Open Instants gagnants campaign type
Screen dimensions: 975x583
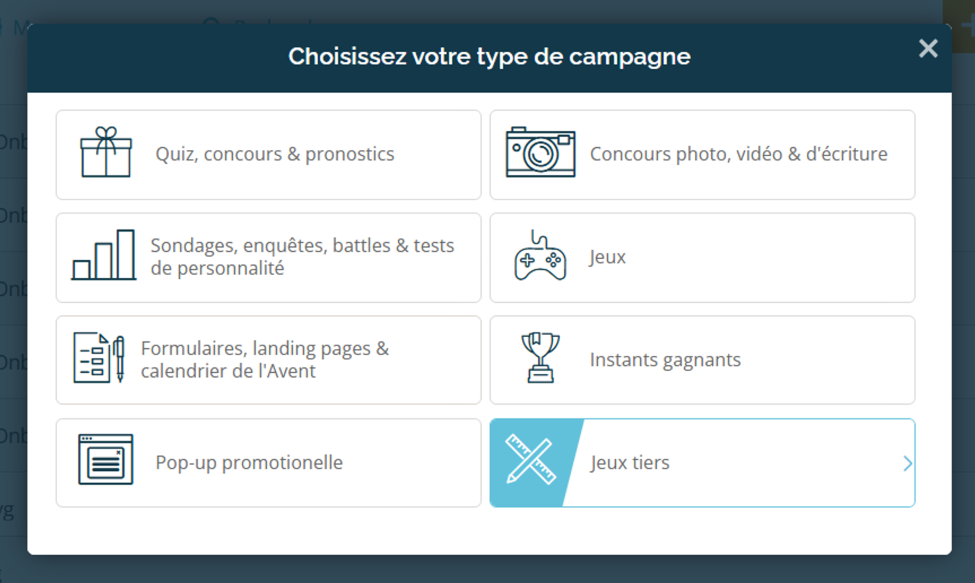pos(700,360)
